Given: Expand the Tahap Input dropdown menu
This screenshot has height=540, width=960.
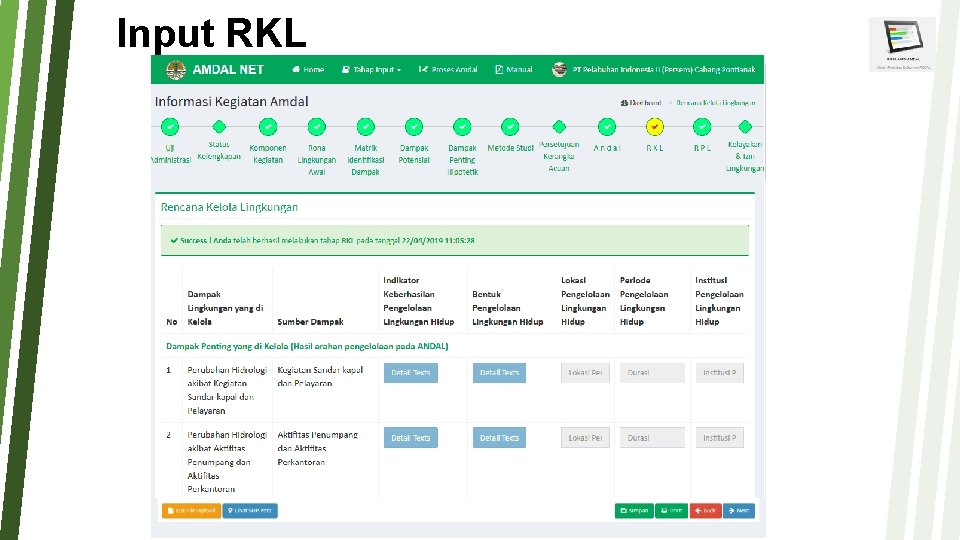Looking at the screenshot, I should point(372,70).
